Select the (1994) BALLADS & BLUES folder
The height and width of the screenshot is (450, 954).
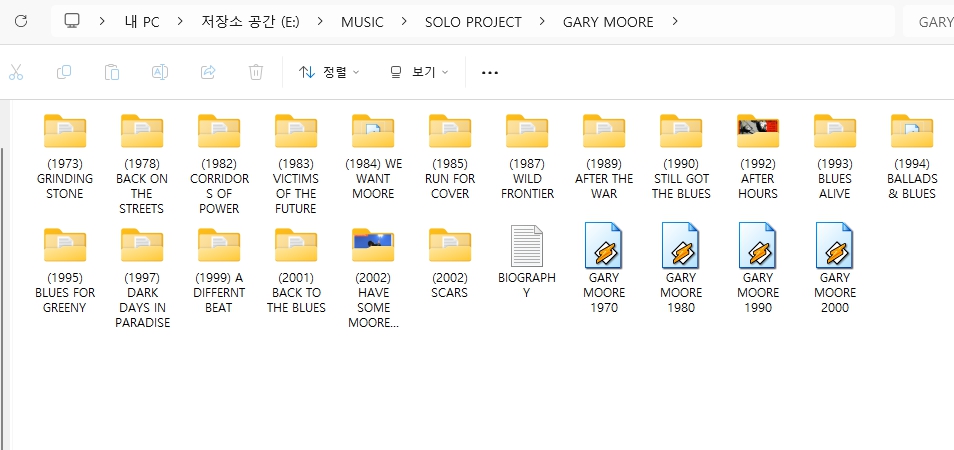911,156
